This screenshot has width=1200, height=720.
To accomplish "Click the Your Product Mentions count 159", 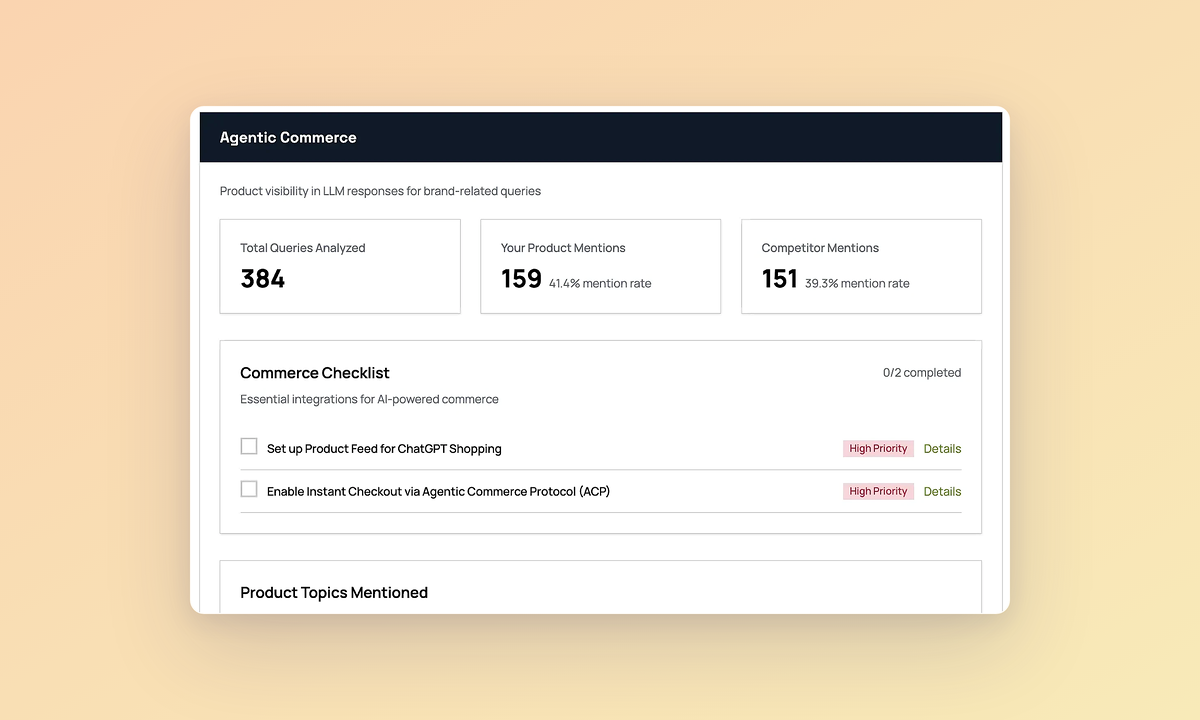I will [522, 279].
